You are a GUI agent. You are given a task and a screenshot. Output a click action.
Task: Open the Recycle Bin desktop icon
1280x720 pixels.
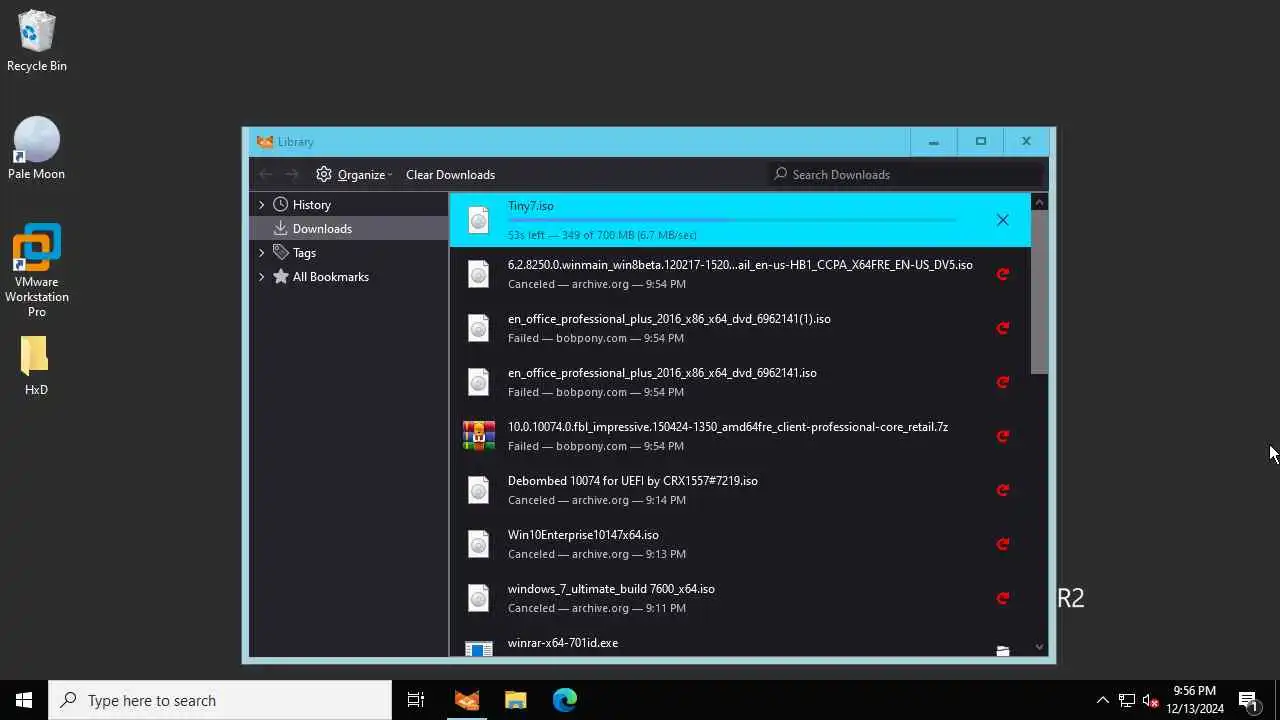click(37, 41)
